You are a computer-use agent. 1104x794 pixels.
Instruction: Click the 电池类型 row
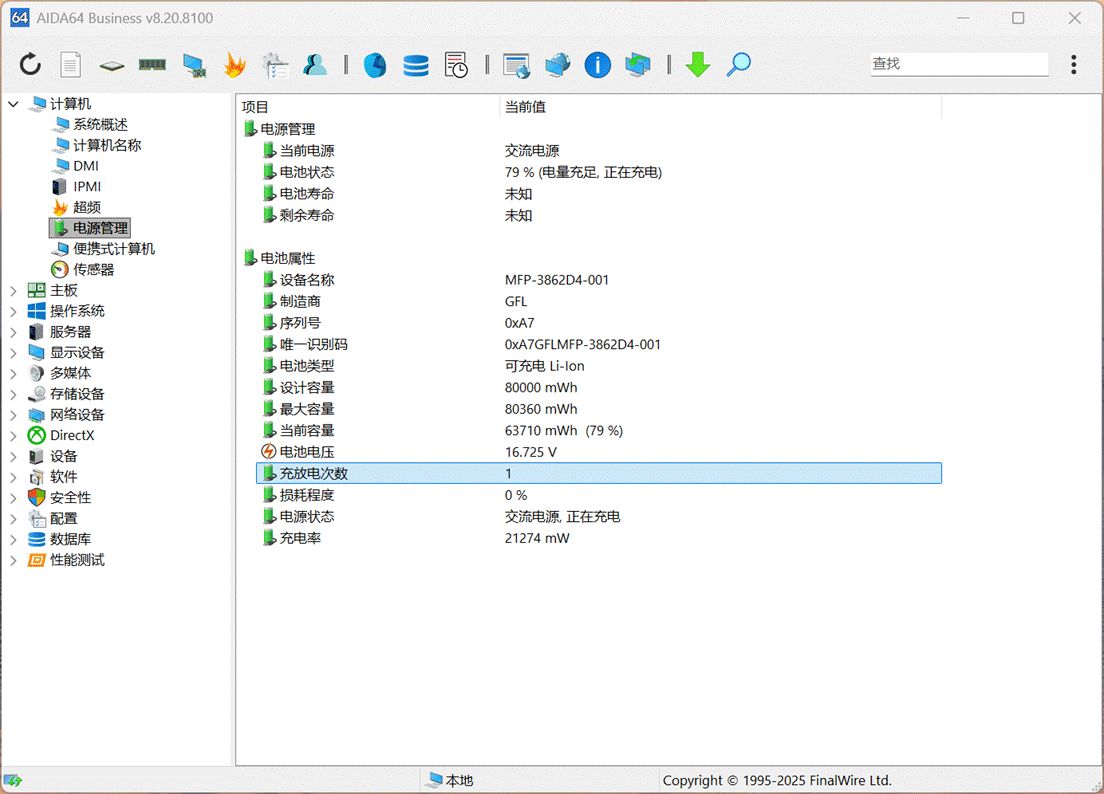pyautogui.click(x=600, y=366)
